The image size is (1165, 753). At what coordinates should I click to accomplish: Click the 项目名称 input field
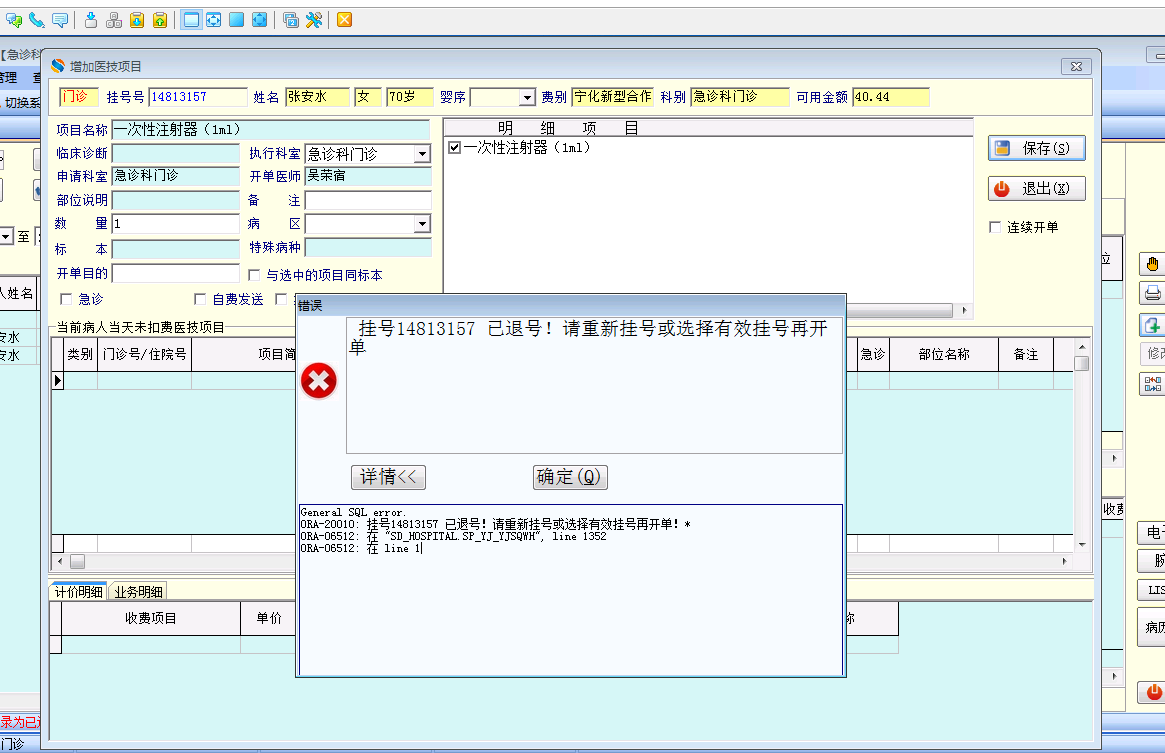click(270, 130)
